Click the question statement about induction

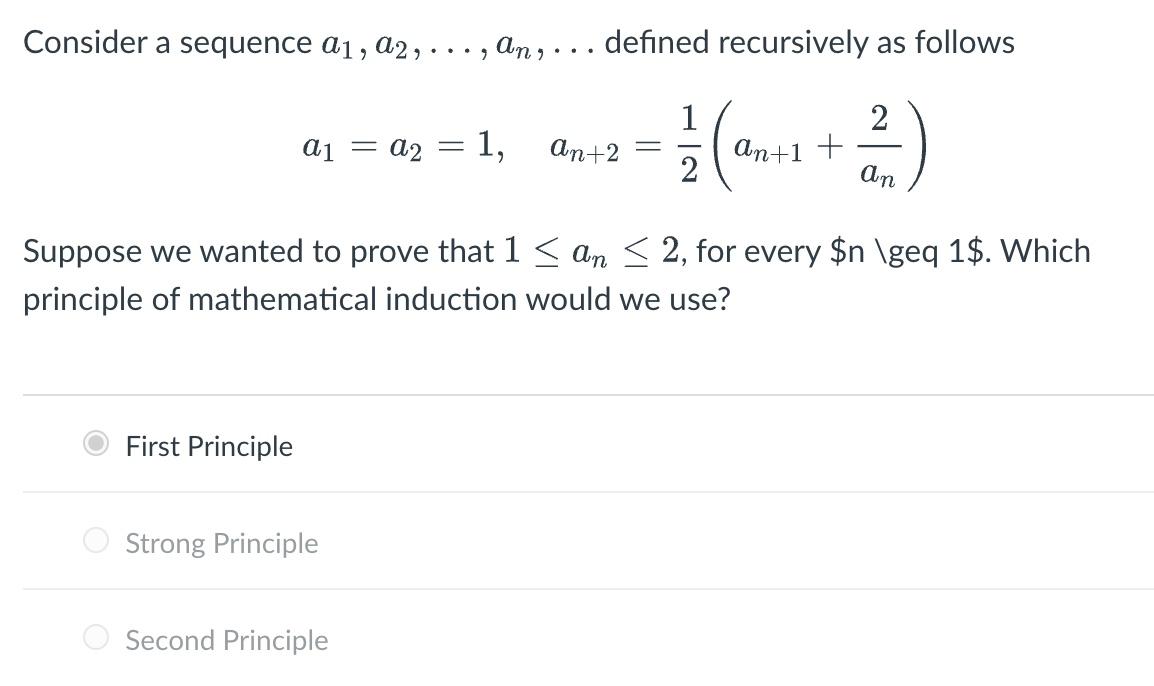click(556, 274)
